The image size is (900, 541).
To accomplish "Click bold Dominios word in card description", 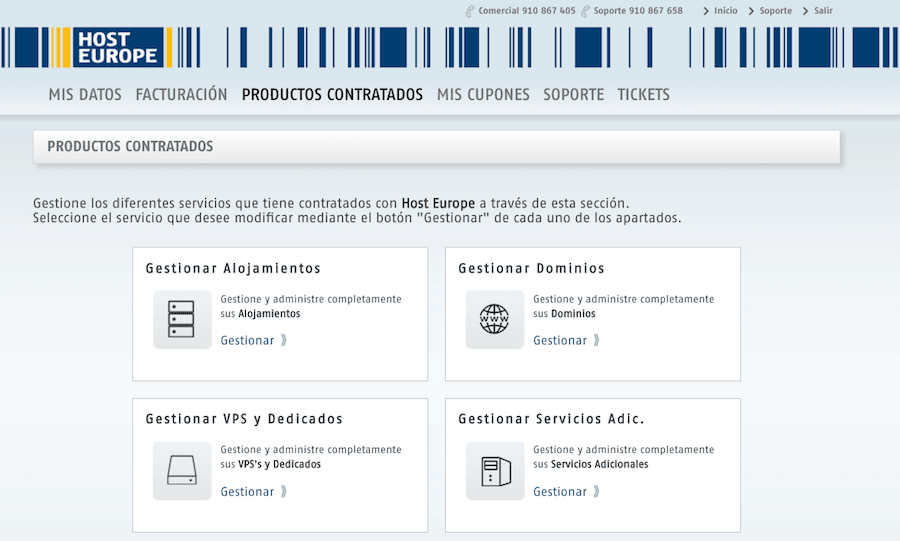I will [x=573, y=314].
